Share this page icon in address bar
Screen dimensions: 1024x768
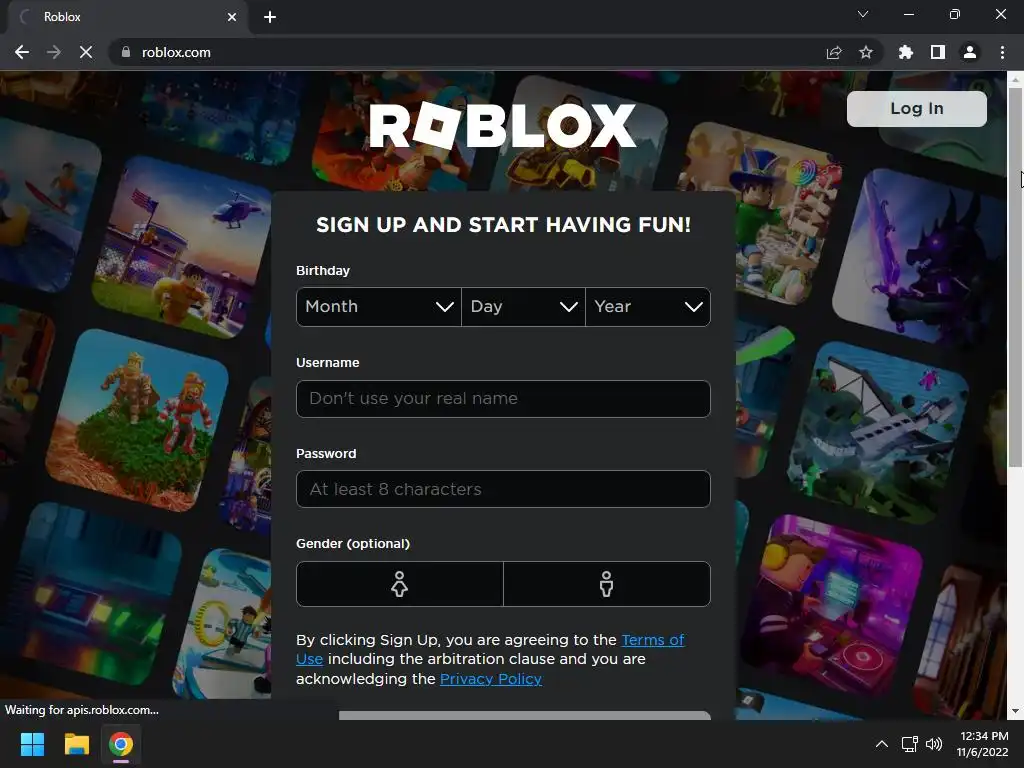coord(834,52)
